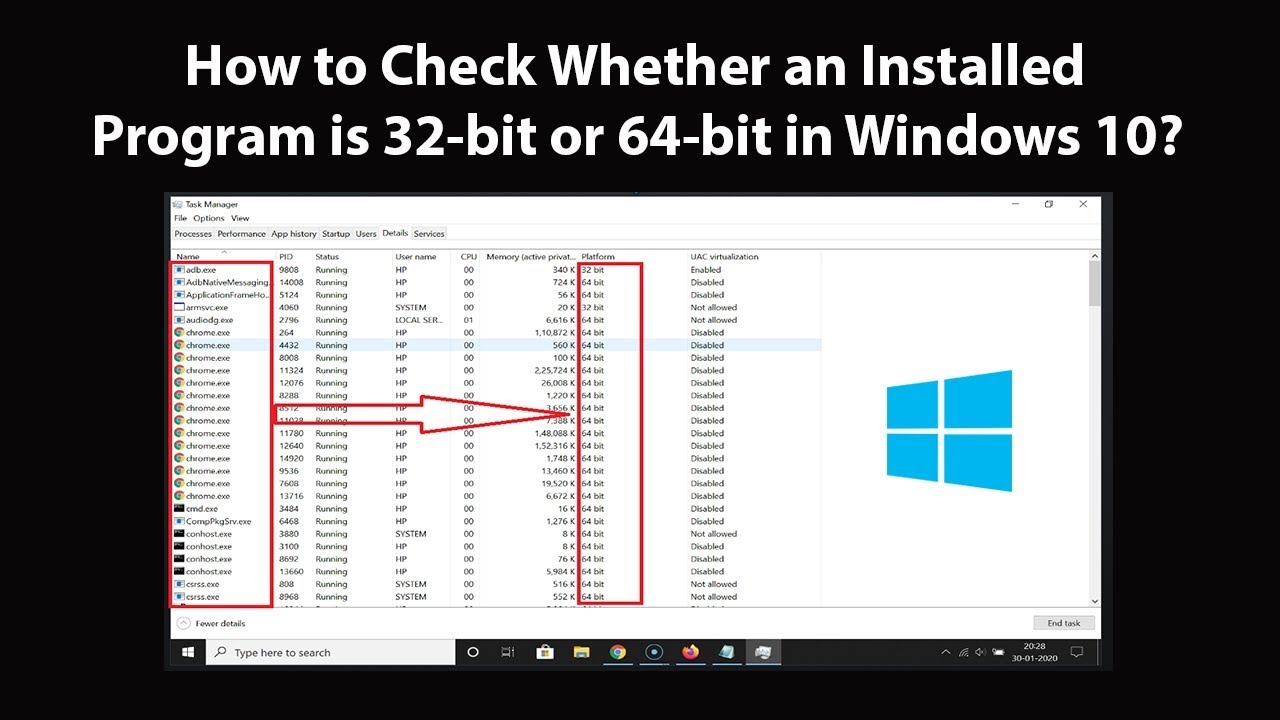Switch to the Performance tab
Viewport: 1280px width, 720px height.
click(242, 234)
